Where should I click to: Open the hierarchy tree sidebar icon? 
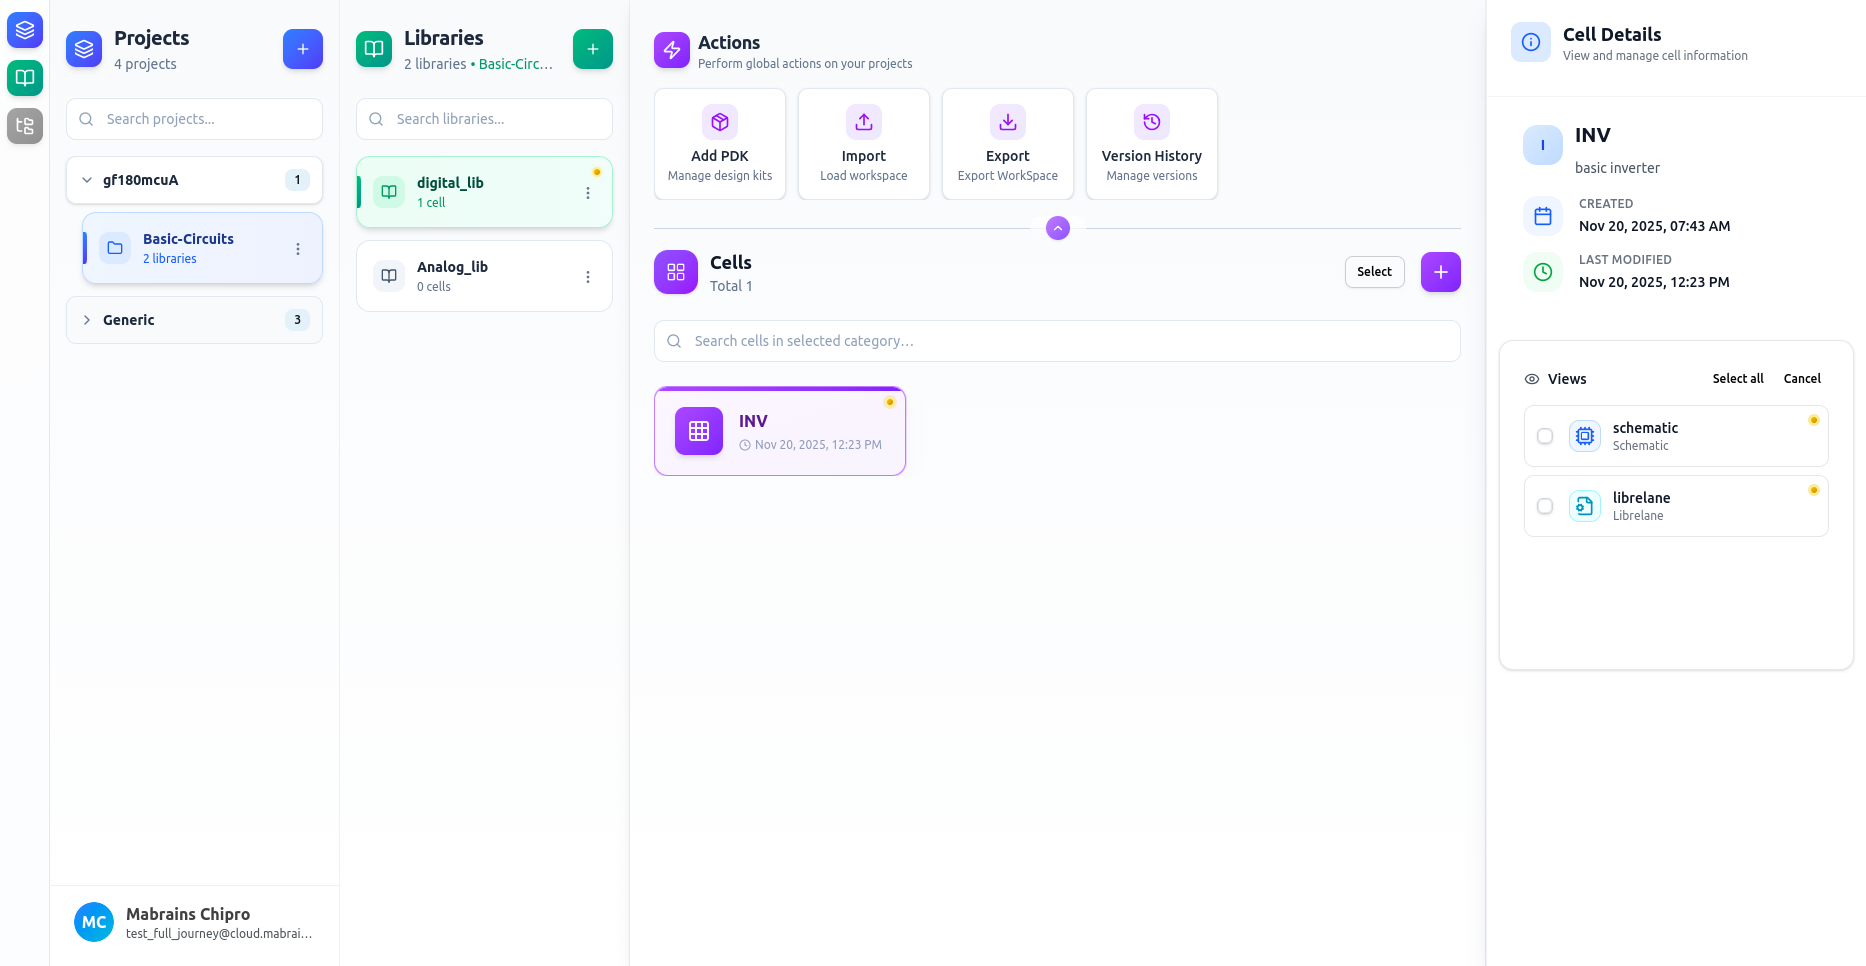coord(25,126)
